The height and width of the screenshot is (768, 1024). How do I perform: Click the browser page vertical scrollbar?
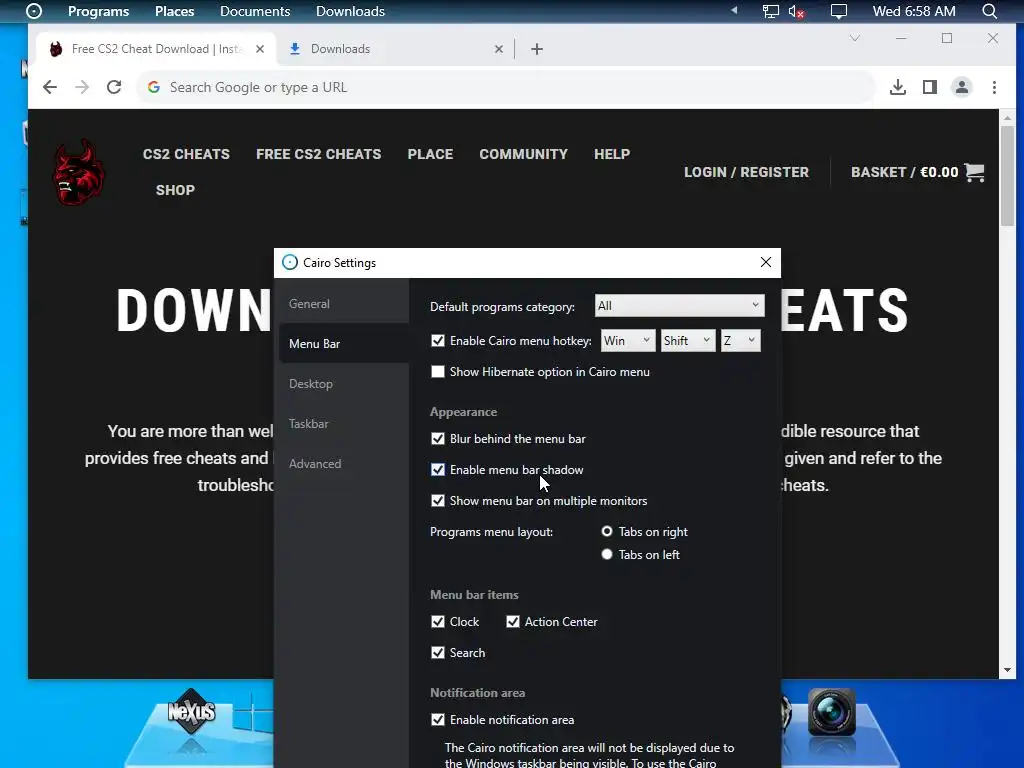(x=1008, y=176)
